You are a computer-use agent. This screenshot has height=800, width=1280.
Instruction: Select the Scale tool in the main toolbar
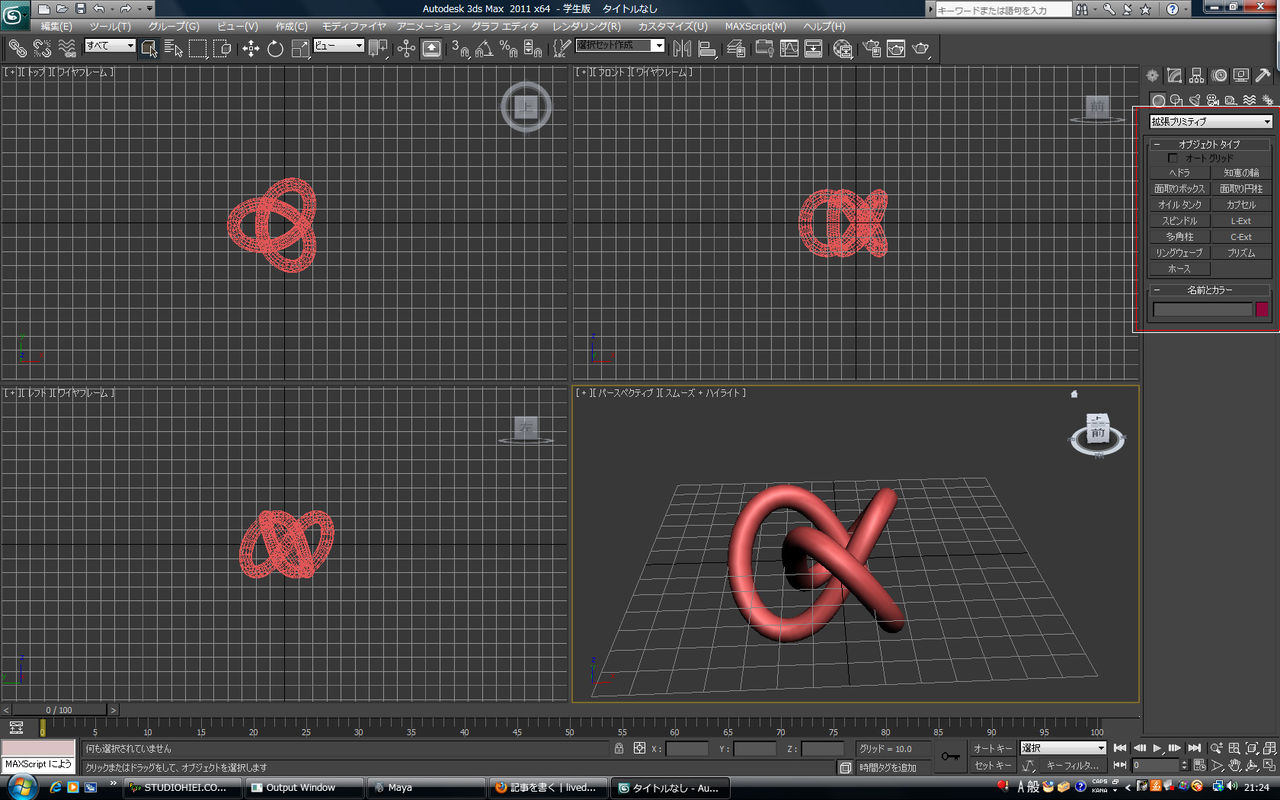[300, 48]
